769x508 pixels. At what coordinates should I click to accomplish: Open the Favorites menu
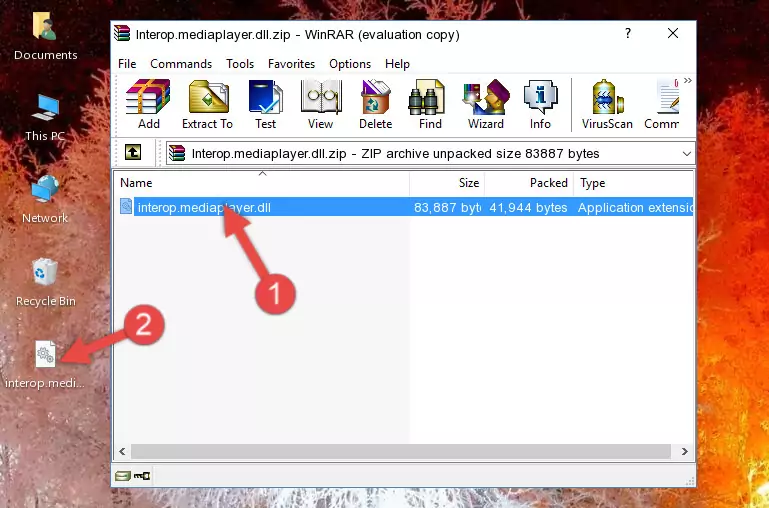coord(291,64)
